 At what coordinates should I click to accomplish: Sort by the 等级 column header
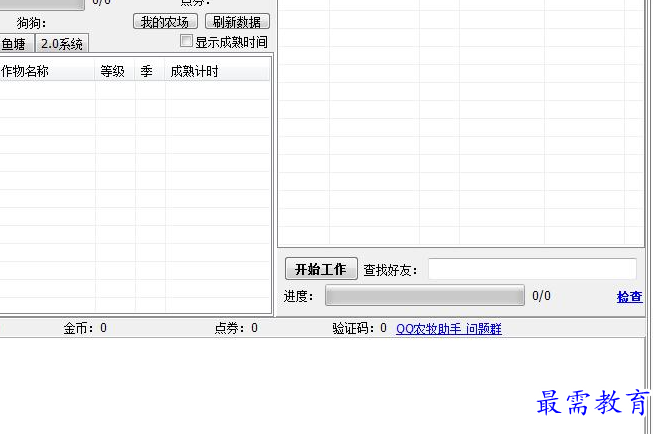coord(114,71)
